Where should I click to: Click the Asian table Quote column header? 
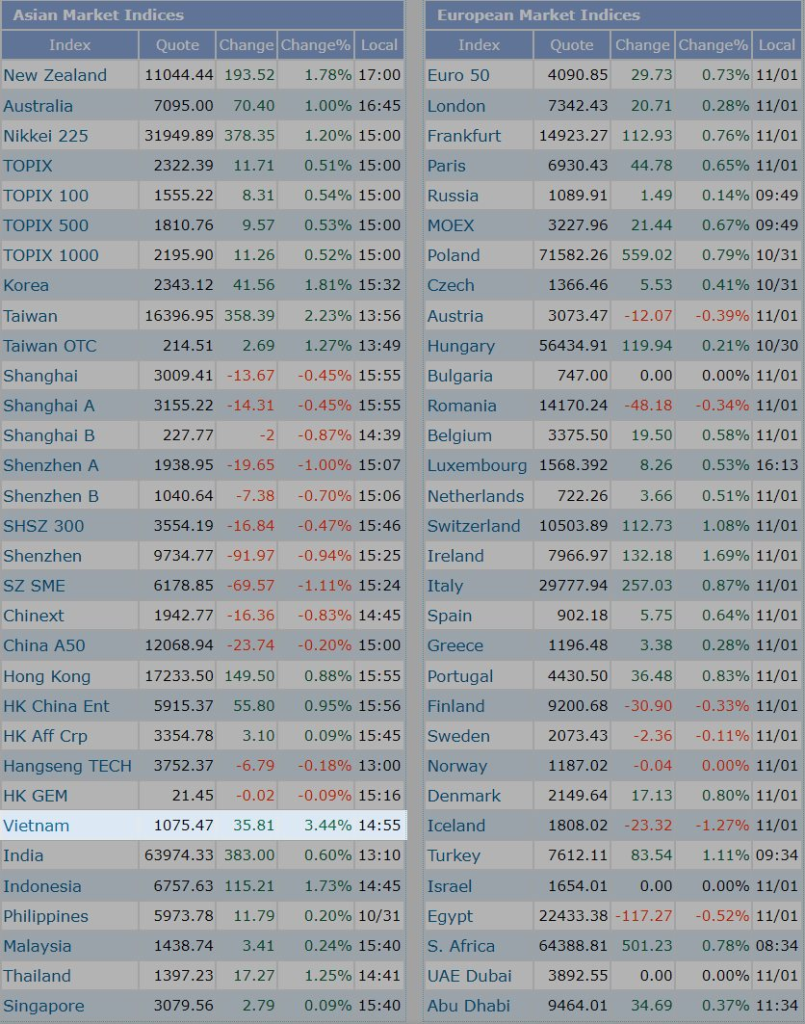coord(177,45)
